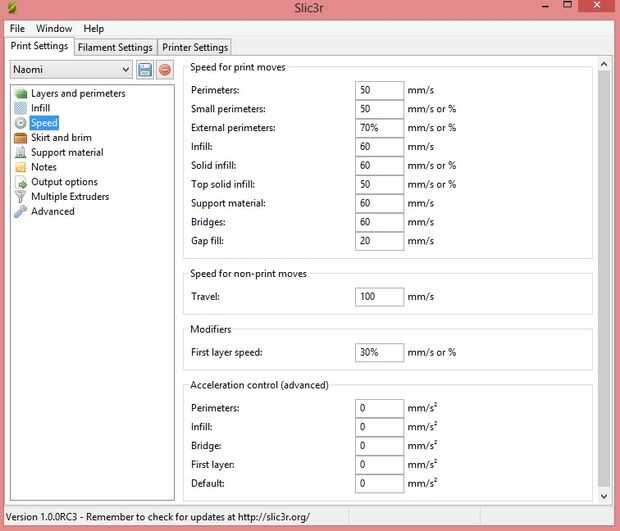Open Multiple Extruders settings
The image size is (620, 531).
point(70,197)
